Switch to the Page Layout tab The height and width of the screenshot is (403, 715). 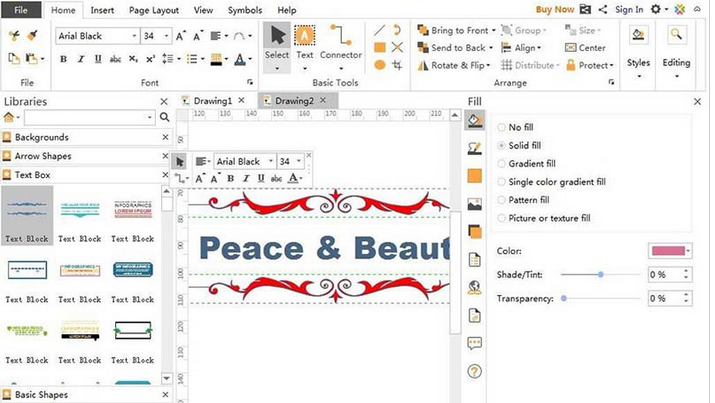click(154, 10)
